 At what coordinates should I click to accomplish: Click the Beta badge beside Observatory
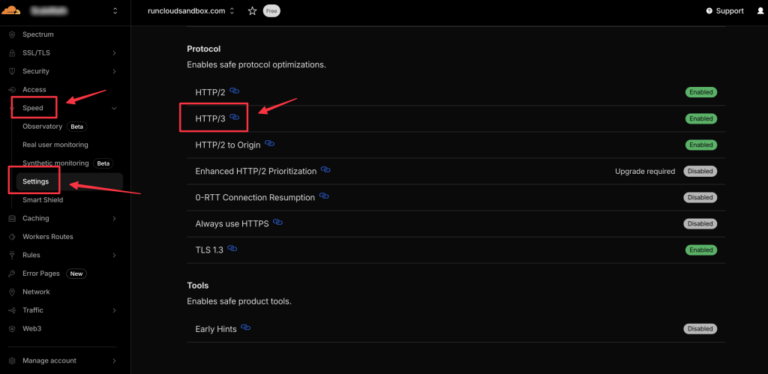coord(77,127)
